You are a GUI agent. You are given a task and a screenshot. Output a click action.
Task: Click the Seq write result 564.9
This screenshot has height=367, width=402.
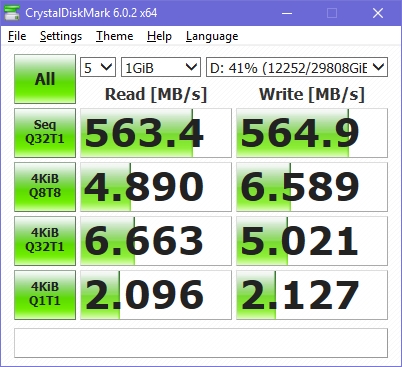pos(312,133)
